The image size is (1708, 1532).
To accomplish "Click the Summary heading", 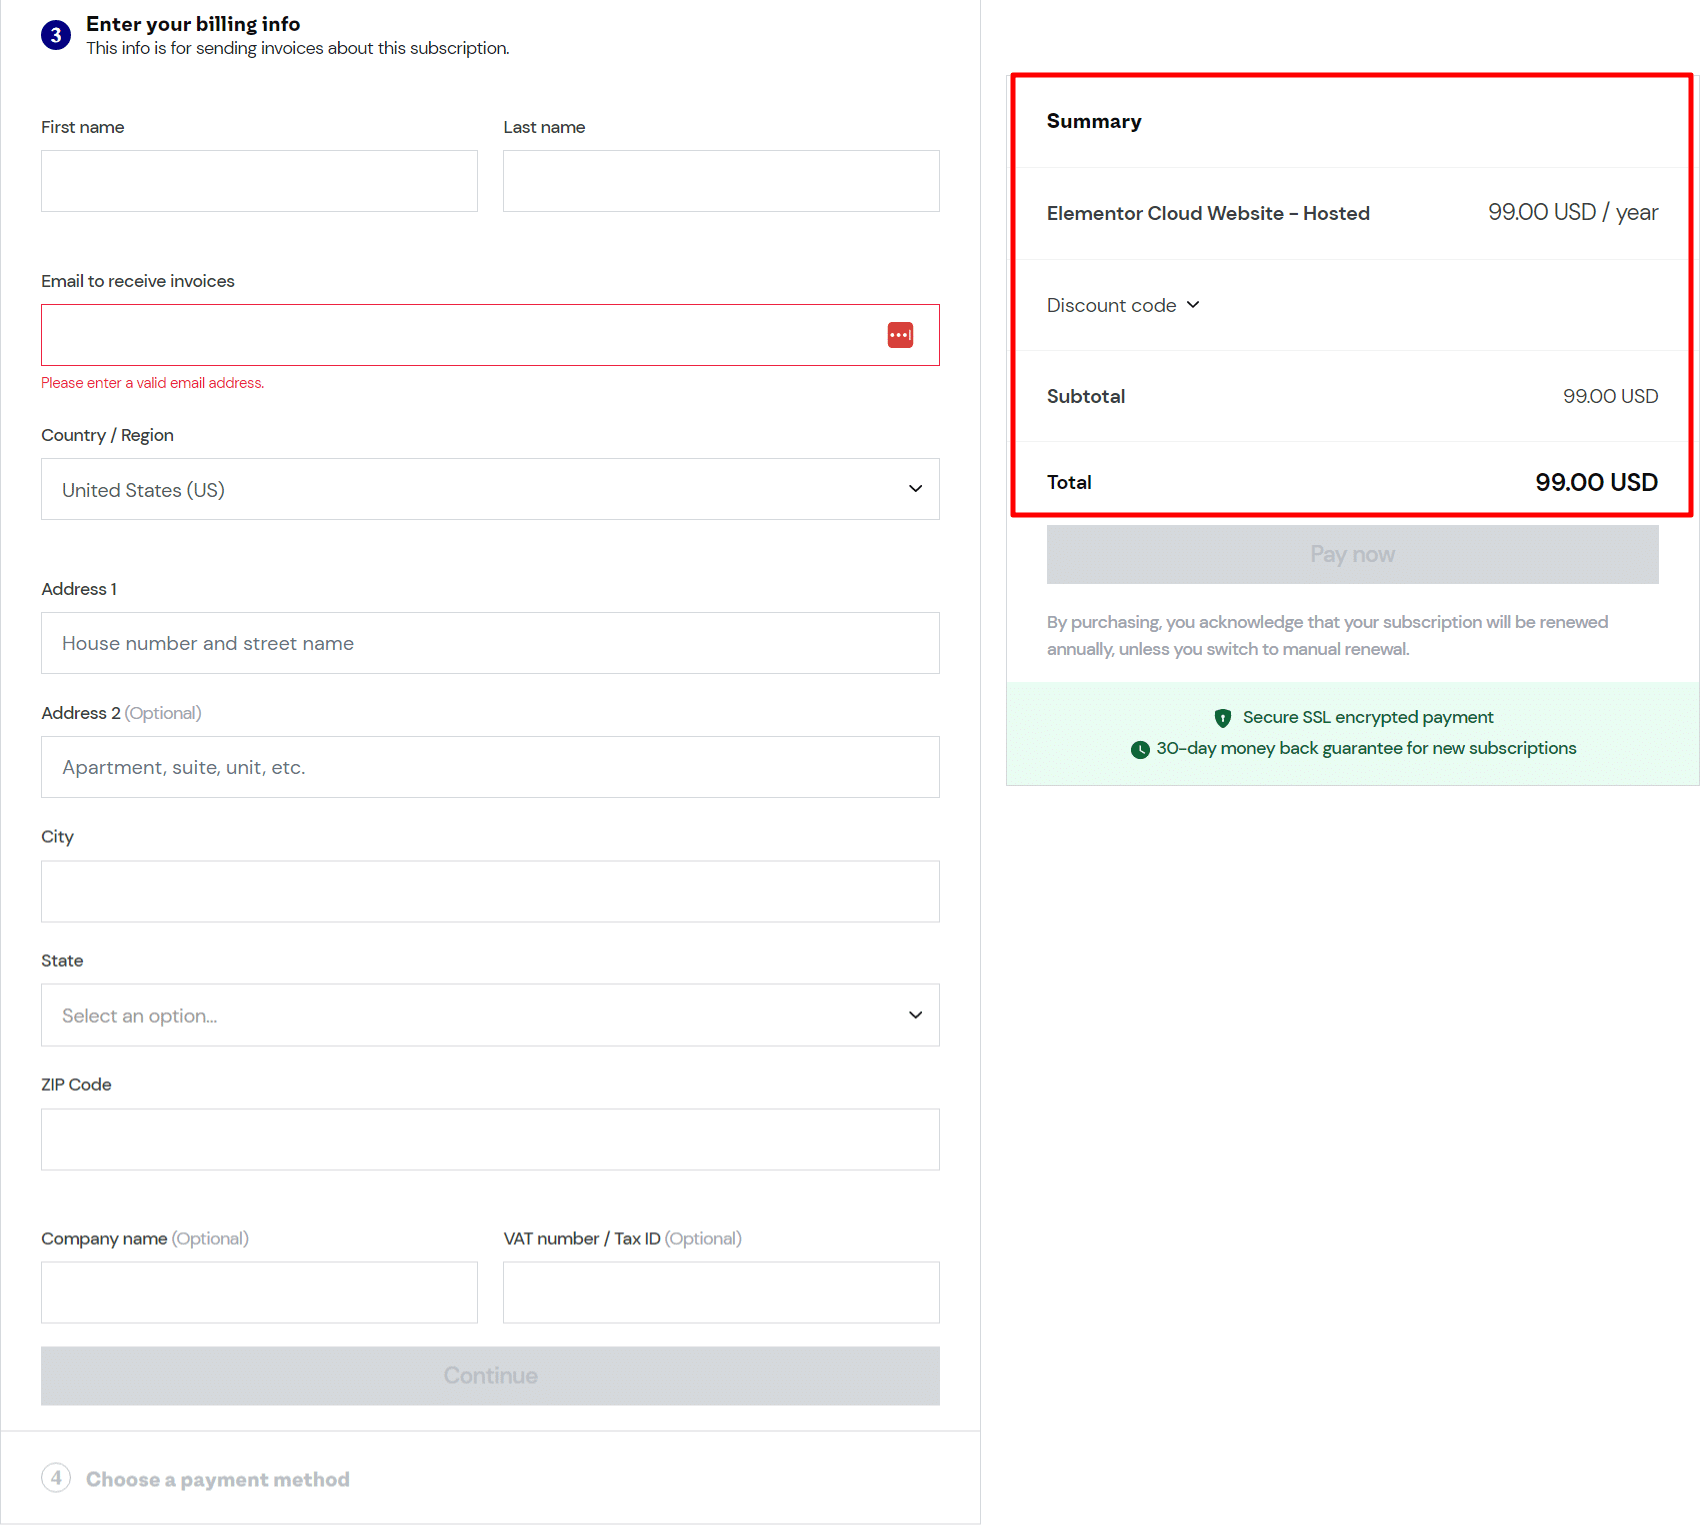I will [1094, 121].
